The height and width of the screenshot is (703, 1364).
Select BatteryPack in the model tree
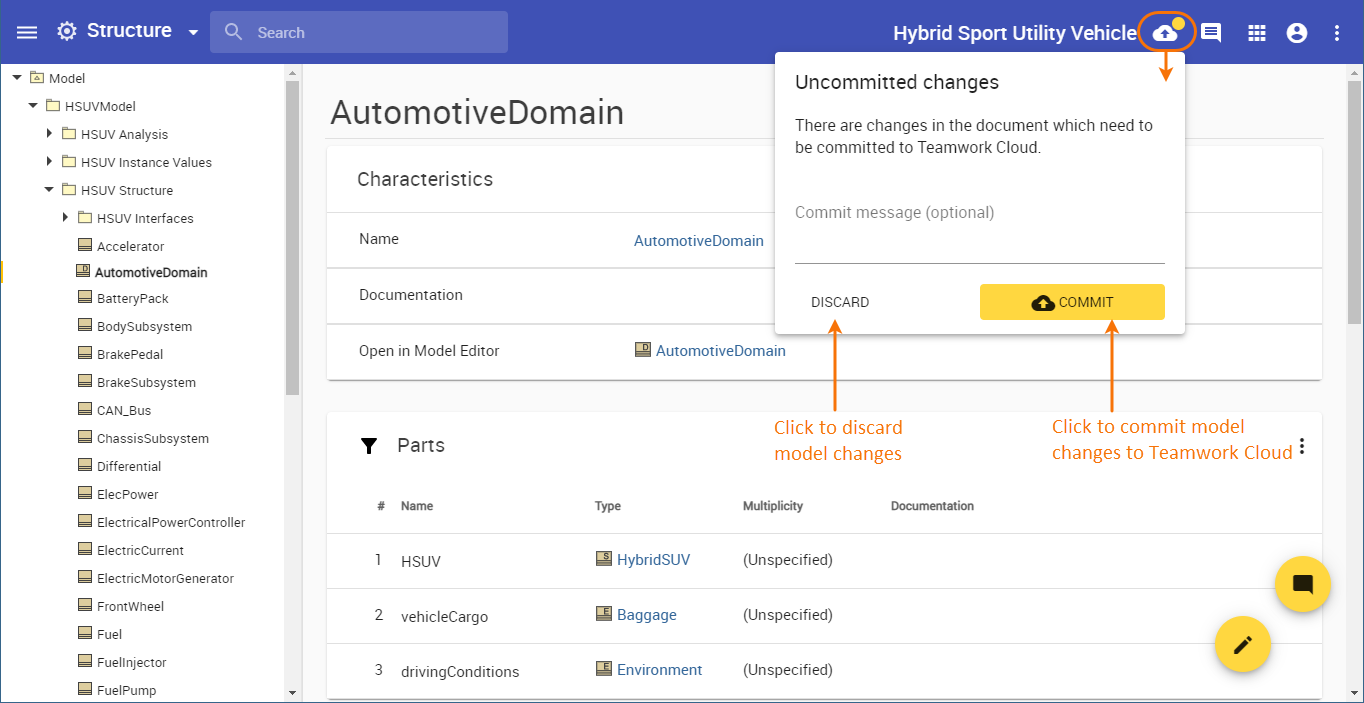[x=132, y=298]
